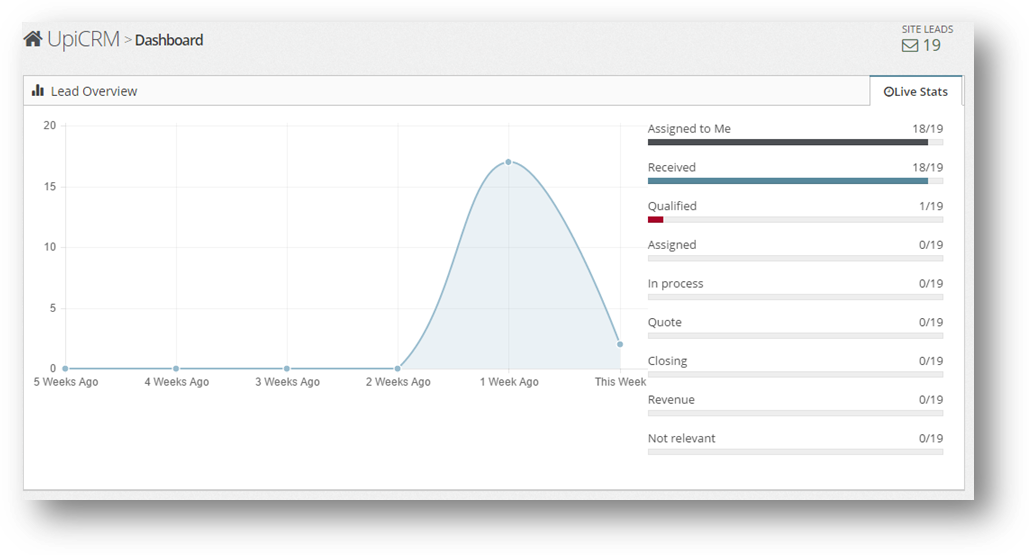This screenshot has width=1029, height=555.
Task: Click the blue Received progress bar
Action: click(x=794, y=181)
